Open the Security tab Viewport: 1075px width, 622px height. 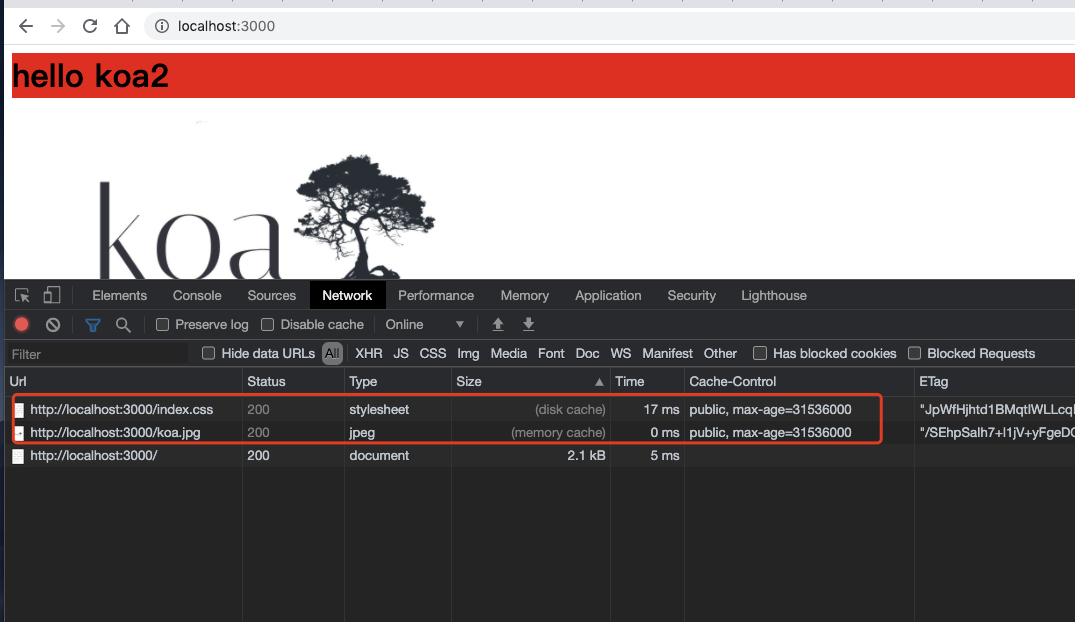point(692,296)
